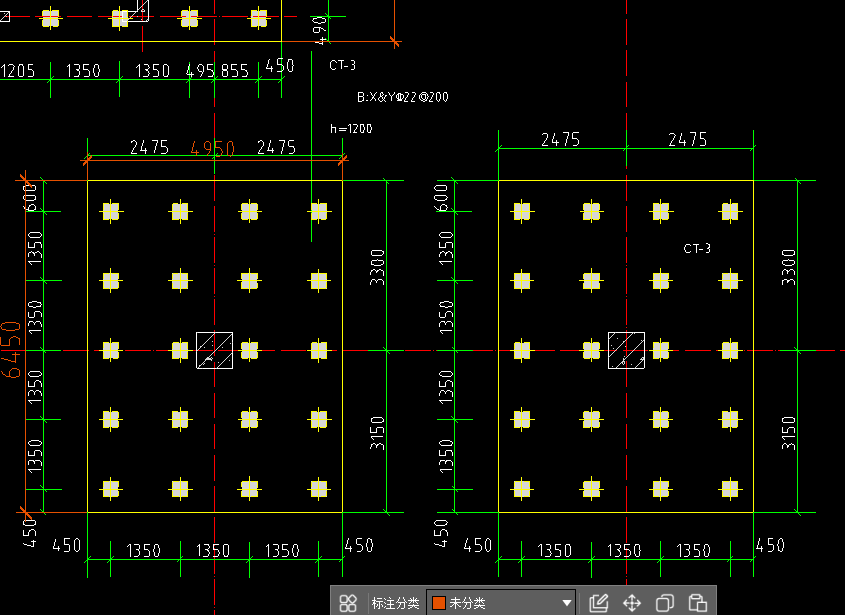
Task: Click the orange swatch beside 未分类
Action: (x=439, y=603)
